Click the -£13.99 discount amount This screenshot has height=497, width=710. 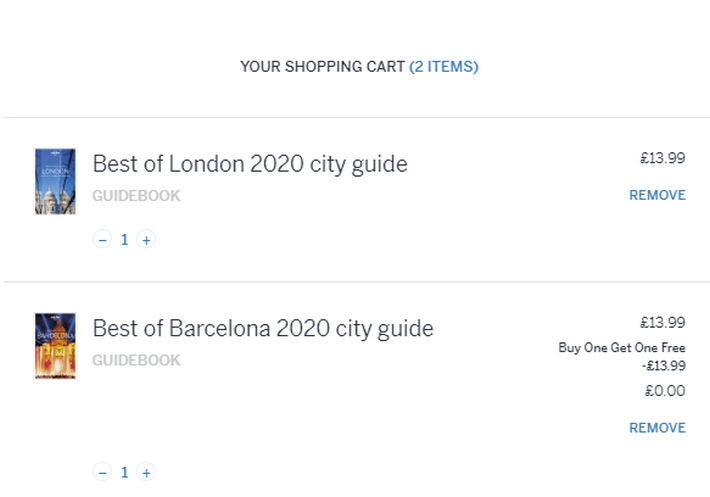pos(663,366)
